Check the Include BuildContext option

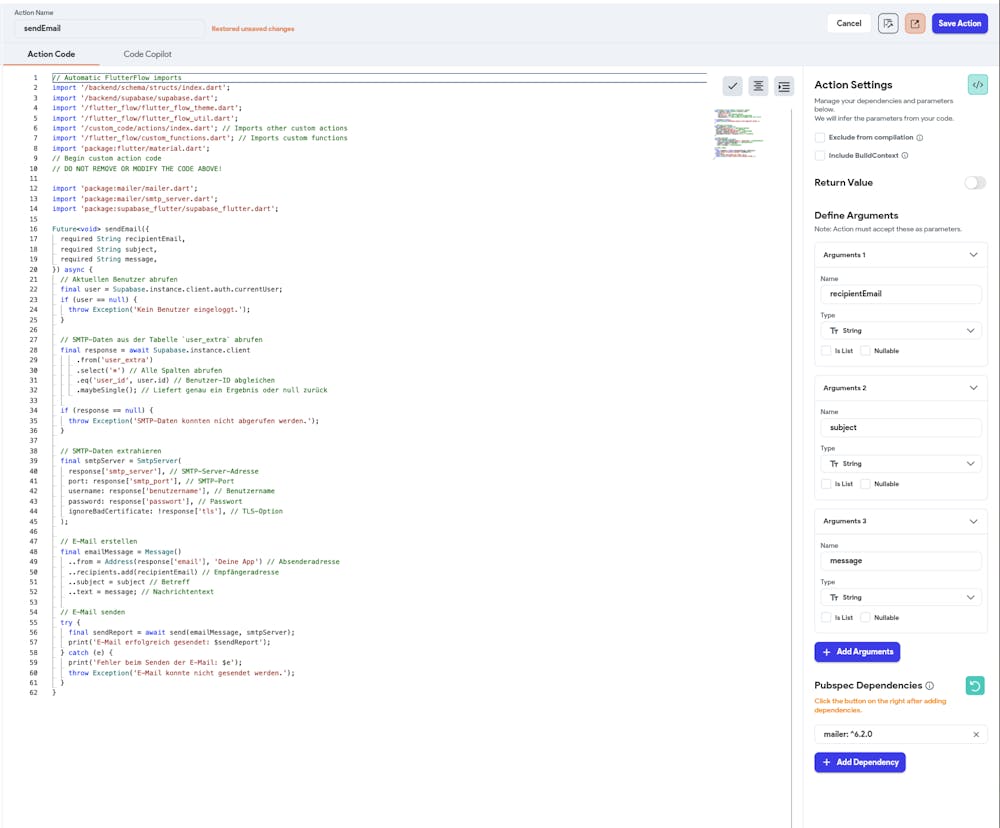[x=820, y=156]
